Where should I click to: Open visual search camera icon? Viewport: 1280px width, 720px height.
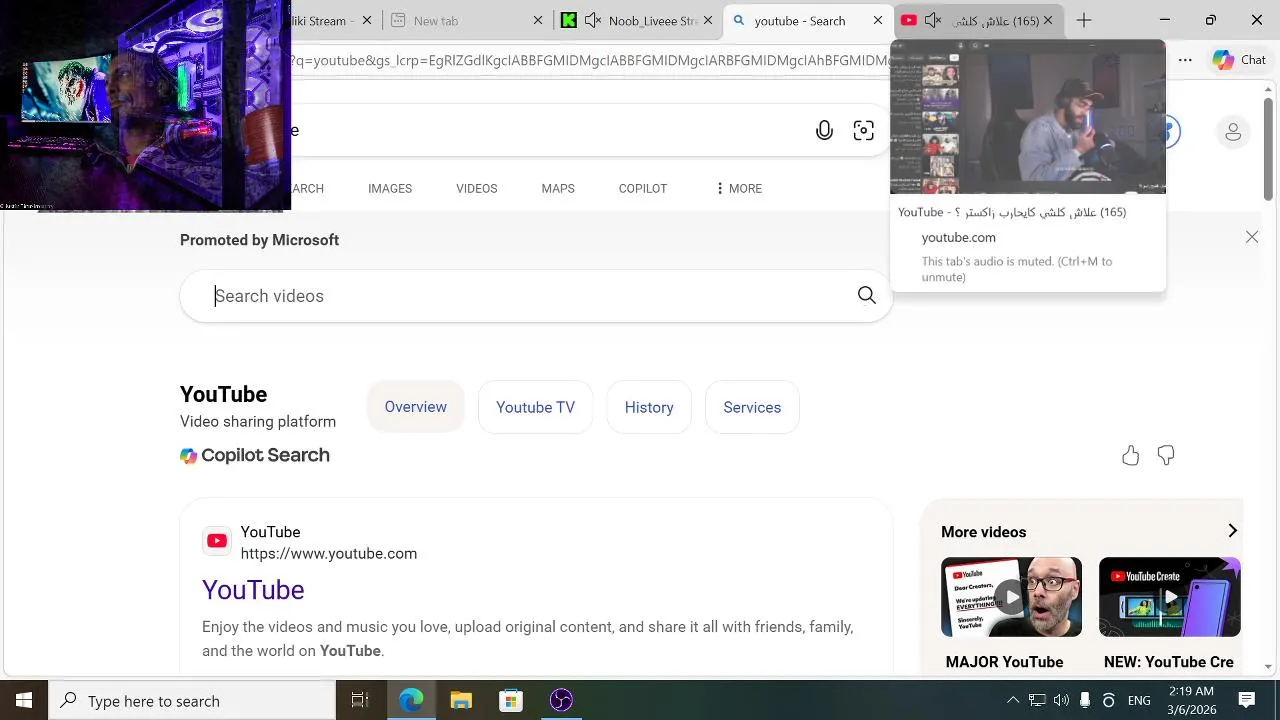864,130
